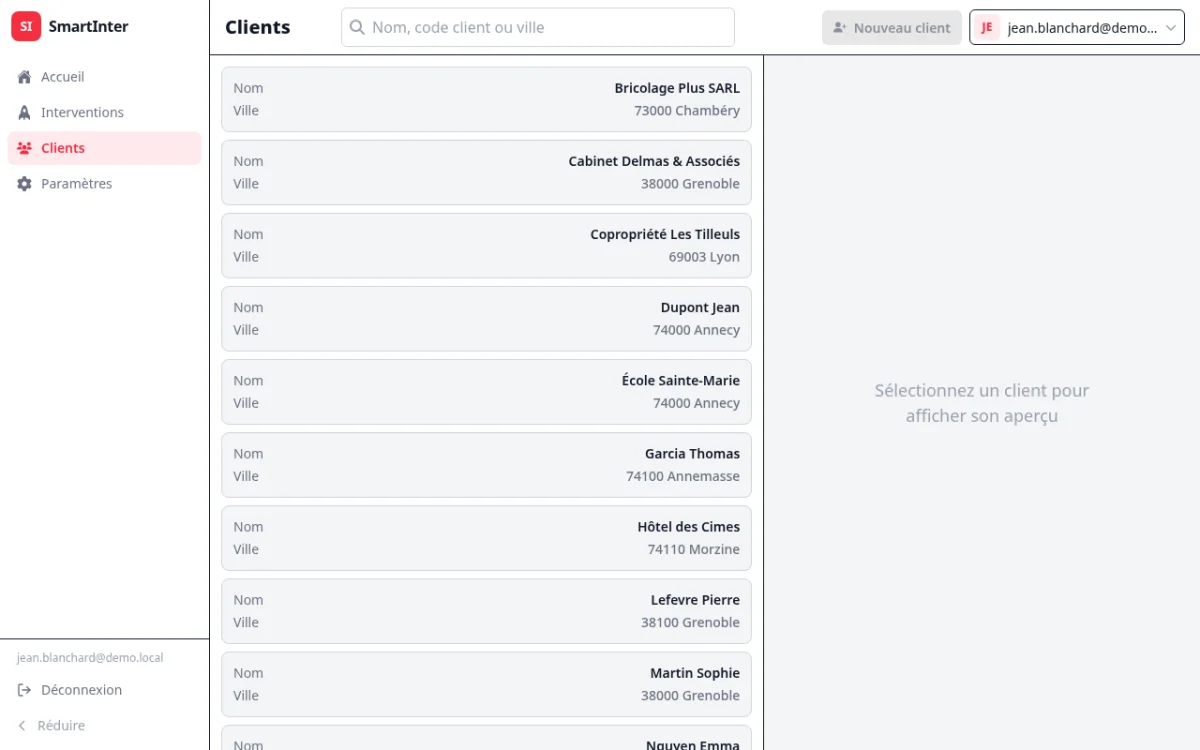Select Copropriété Les Tilleuls client

(486, 245)
